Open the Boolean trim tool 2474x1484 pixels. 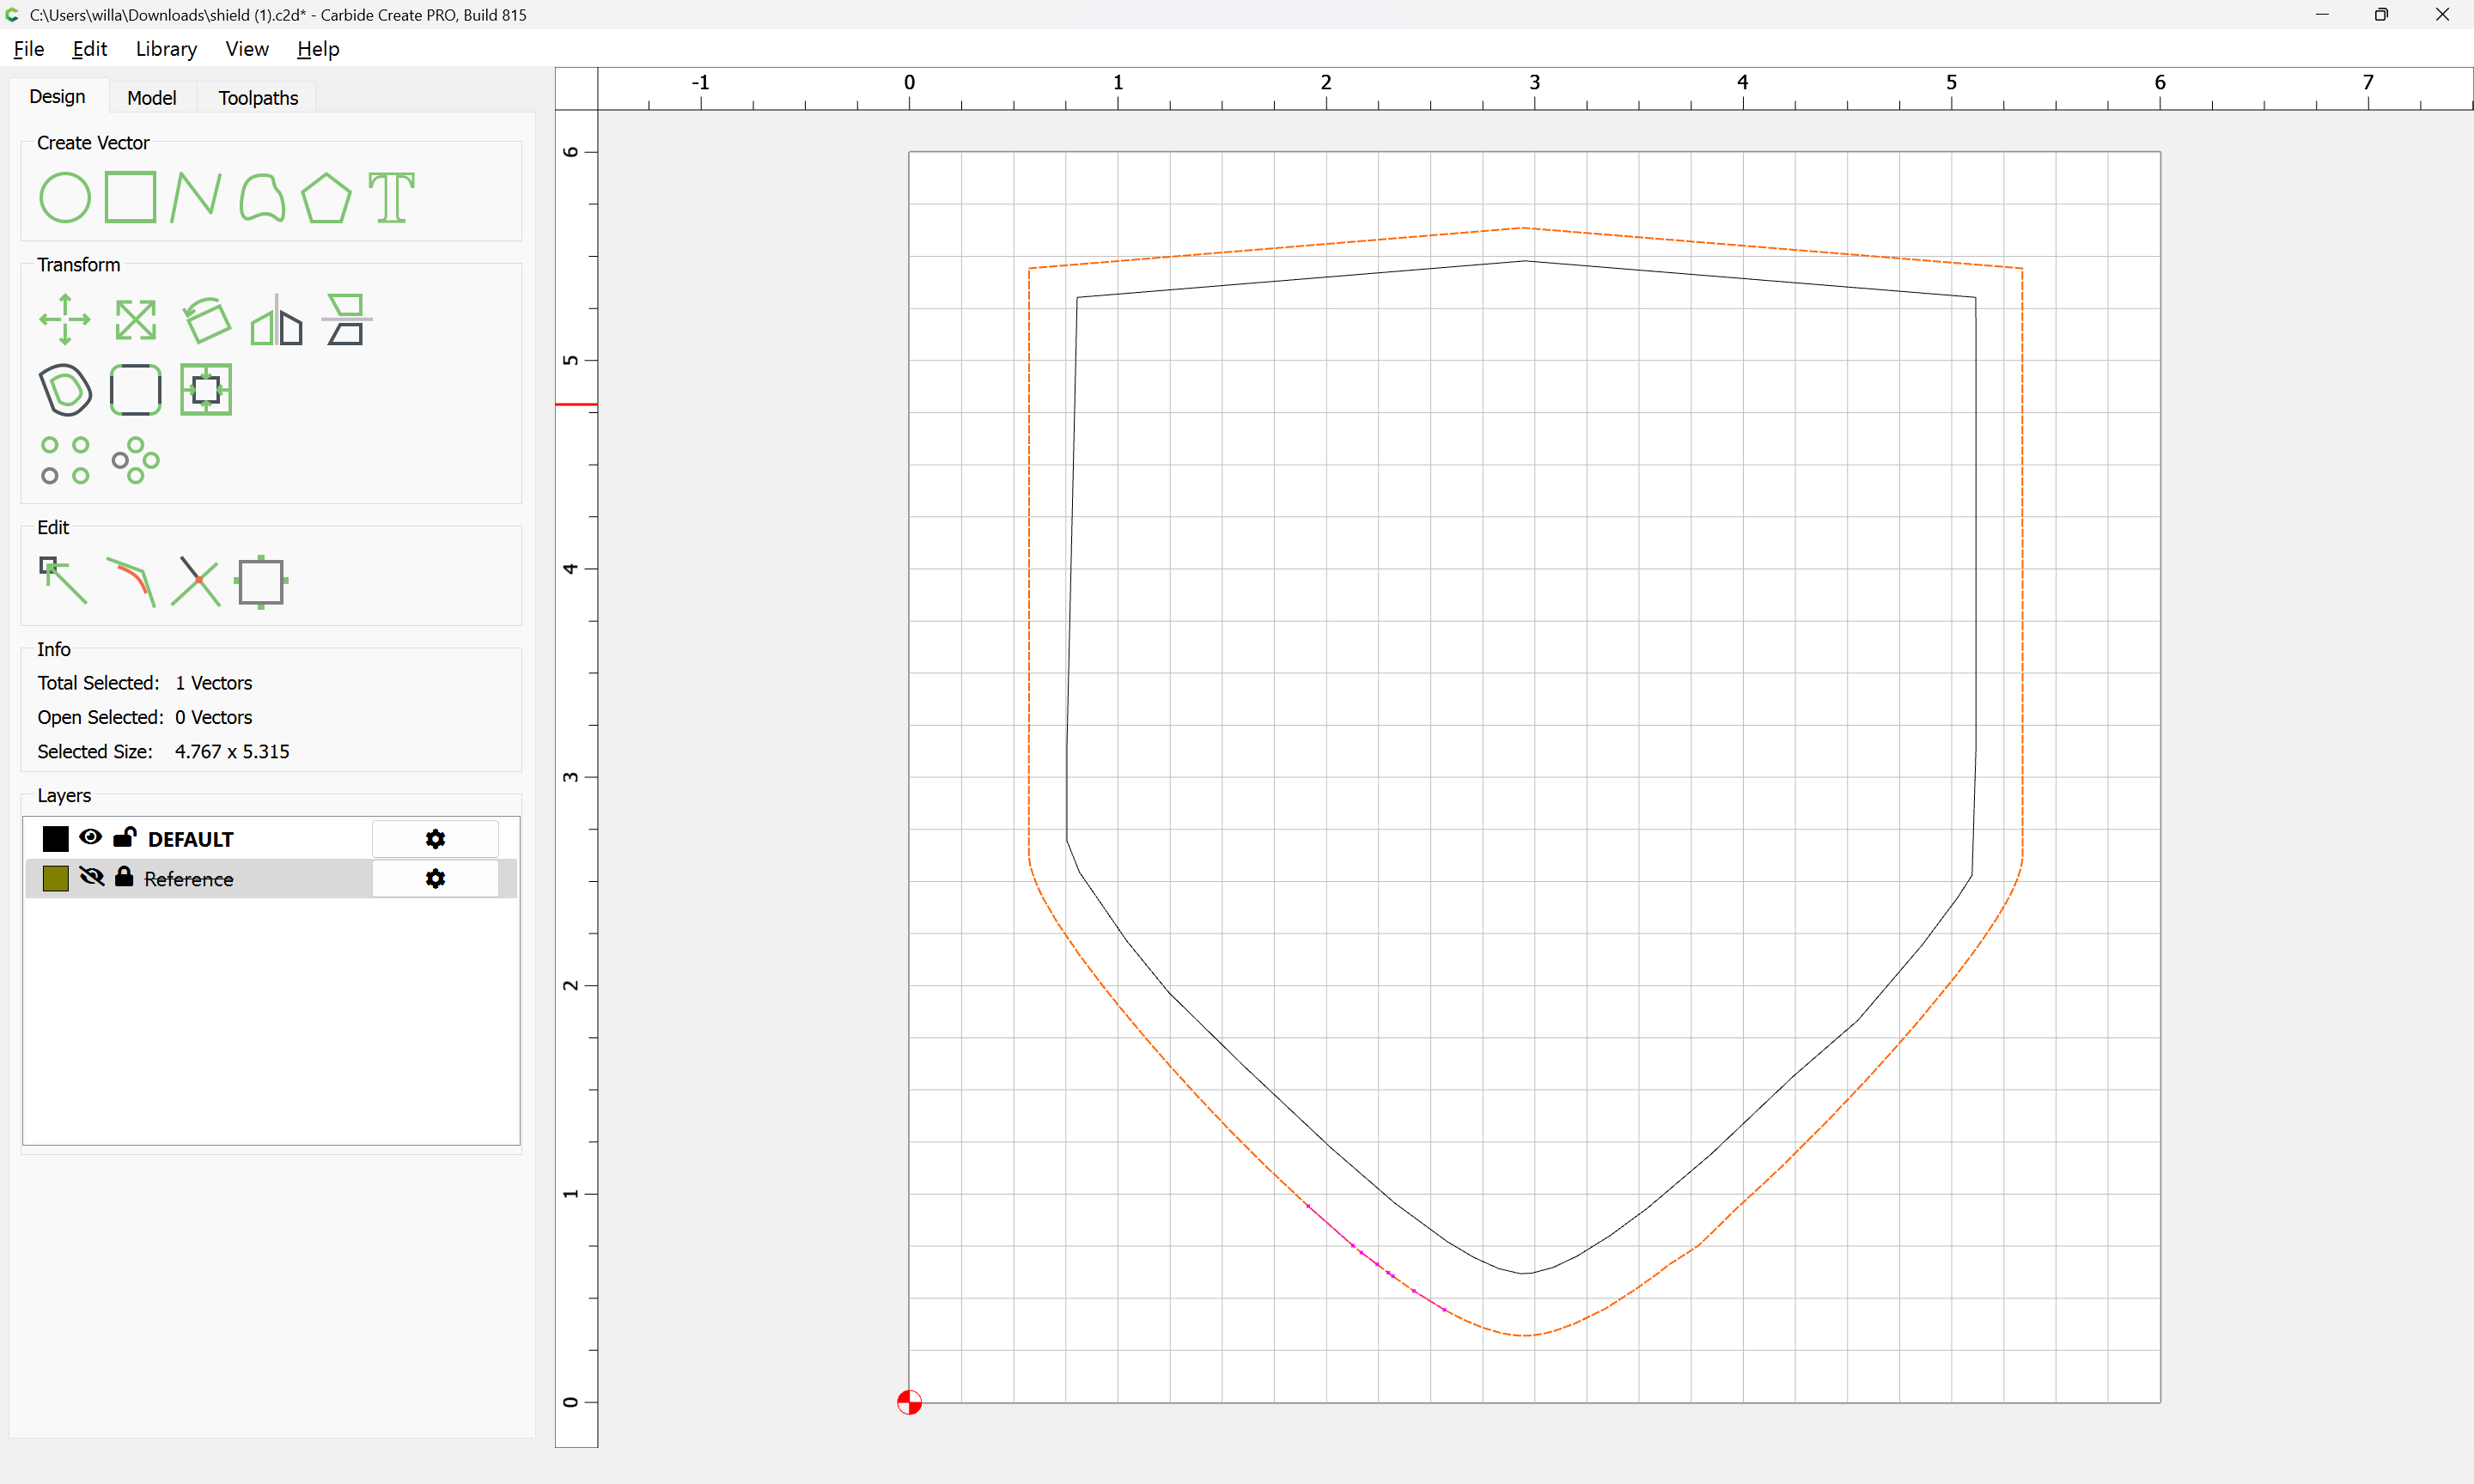pos(206,390)
